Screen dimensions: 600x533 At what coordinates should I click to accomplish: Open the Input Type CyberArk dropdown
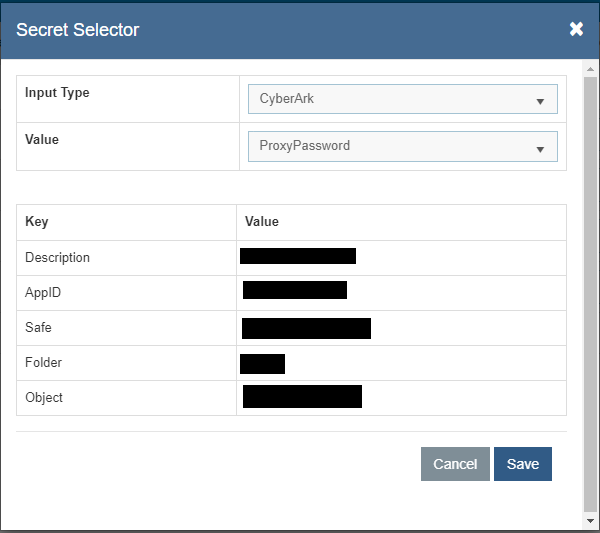pyautogui.click(x=402, y=100)
